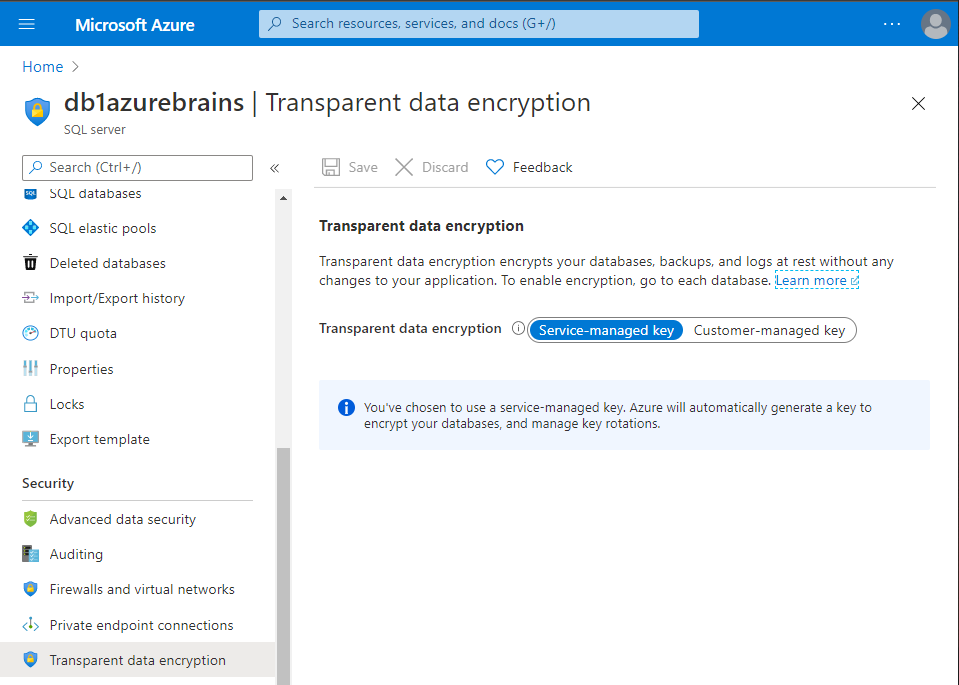Open the Learn more link
959x685 pixels.
816,280
